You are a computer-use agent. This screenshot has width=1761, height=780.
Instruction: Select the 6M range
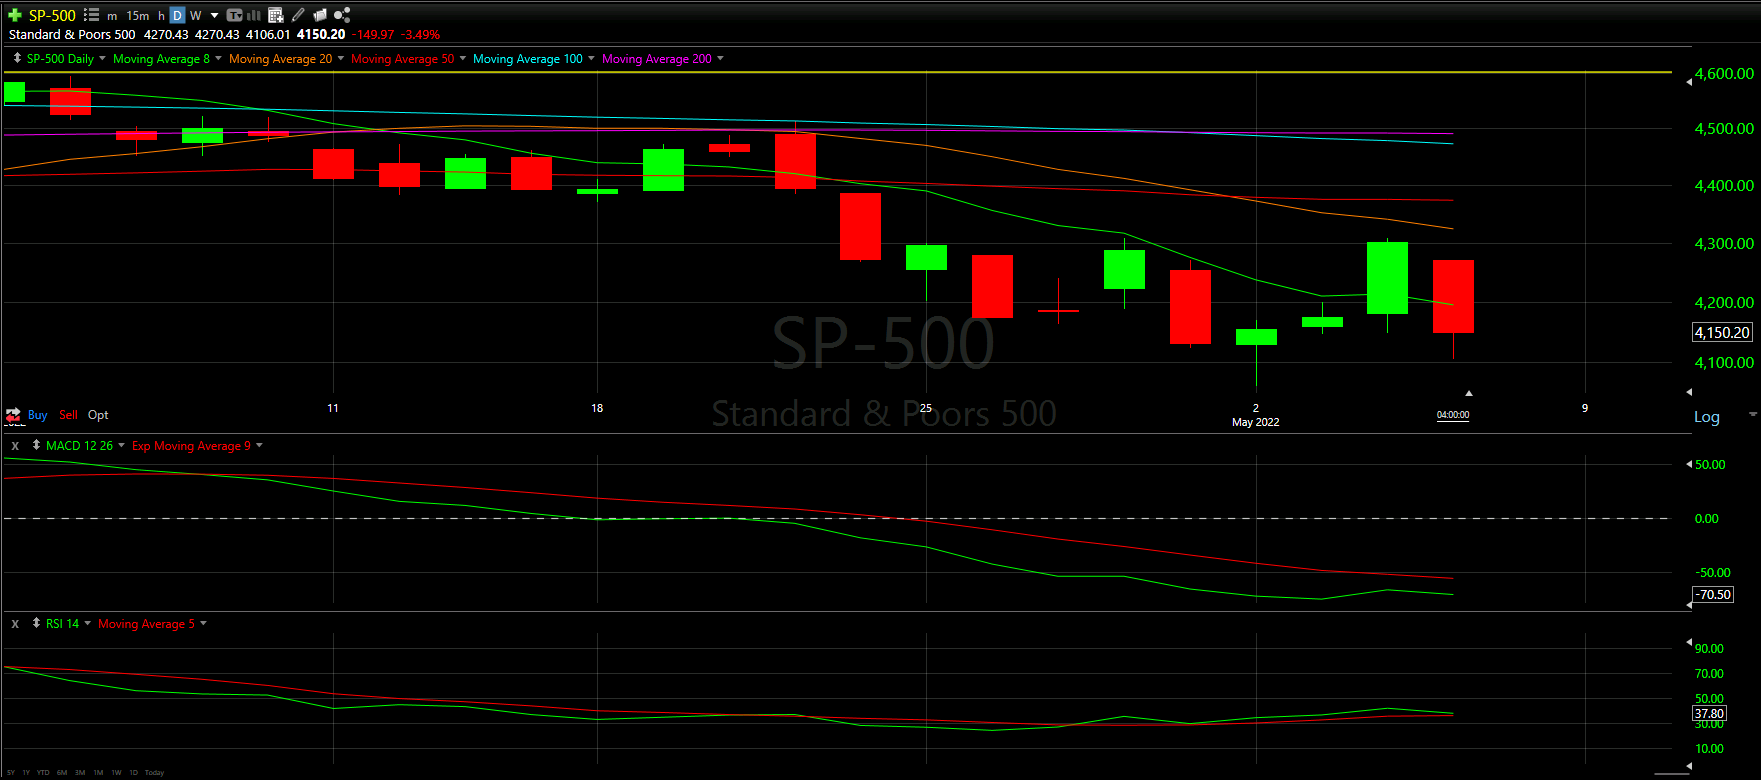click(62, 773)
